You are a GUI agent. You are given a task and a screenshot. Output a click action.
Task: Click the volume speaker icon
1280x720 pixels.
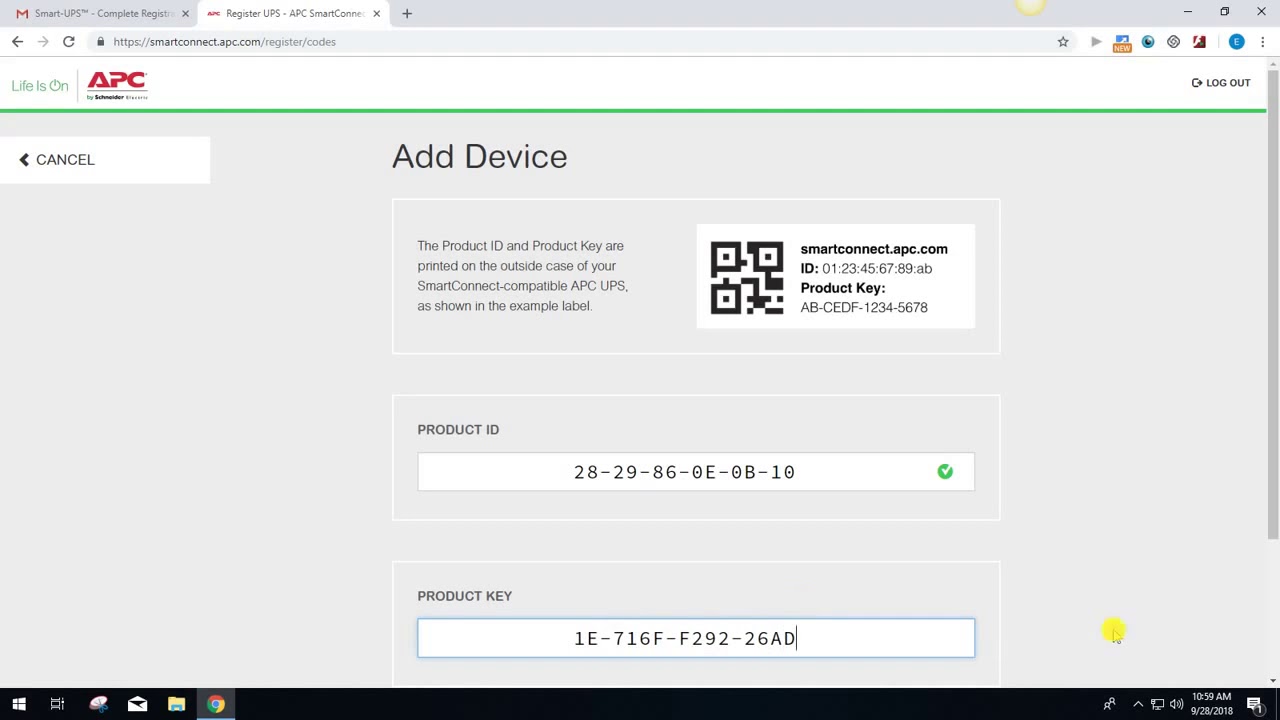tap(1177, 704)
